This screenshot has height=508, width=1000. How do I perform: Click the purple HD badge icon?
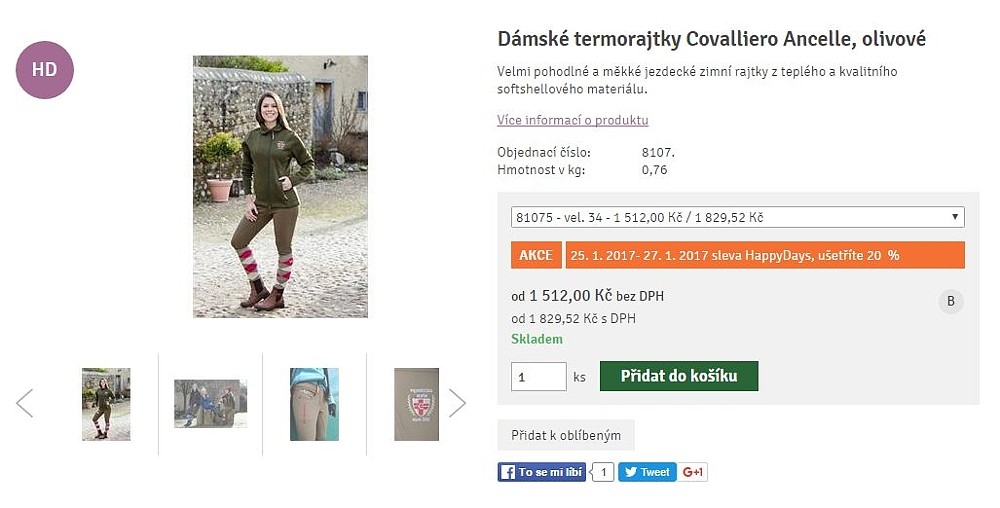tap(45, 69)
